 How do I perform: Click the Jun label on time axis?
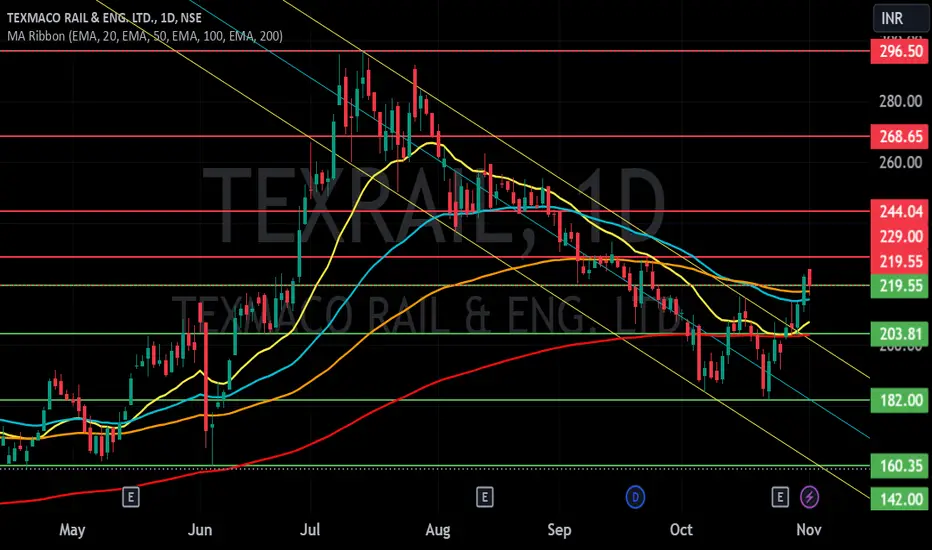[200, 529]
